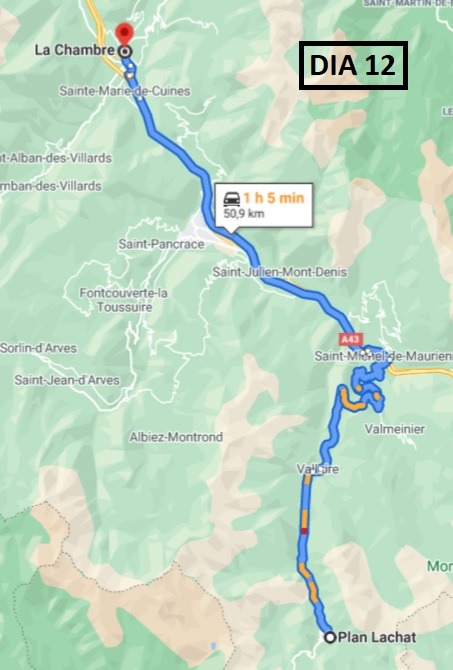Click the Plan Lachat text label
This screenshot has height=670, width=453.
(377, 638)
